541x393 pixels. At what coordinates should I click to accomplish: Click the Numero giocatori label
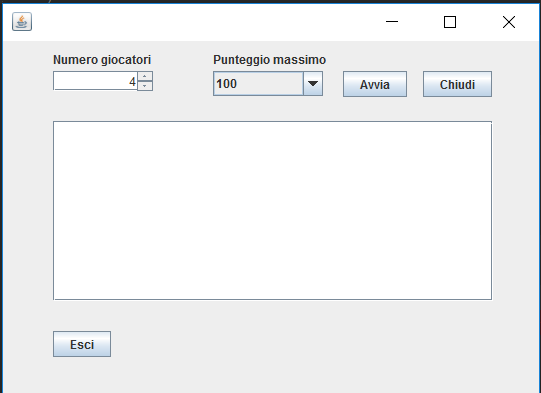click(x=102, y=60)
